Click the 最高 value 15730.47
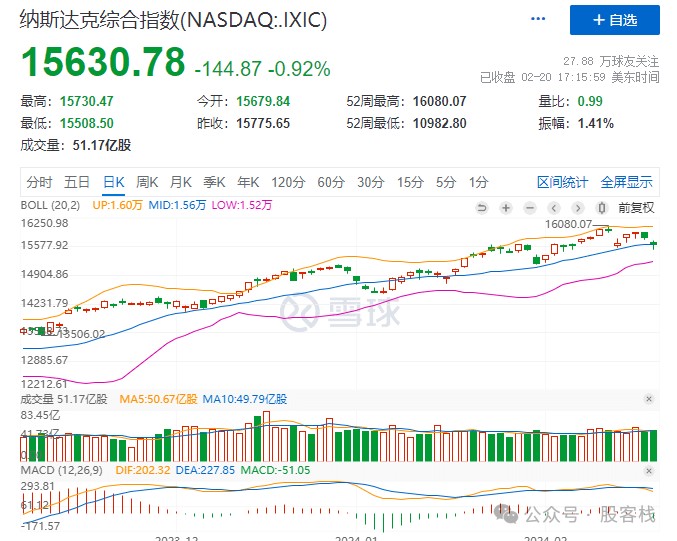Viewport: 677px width, 541px height. click(x=87, y=101)
